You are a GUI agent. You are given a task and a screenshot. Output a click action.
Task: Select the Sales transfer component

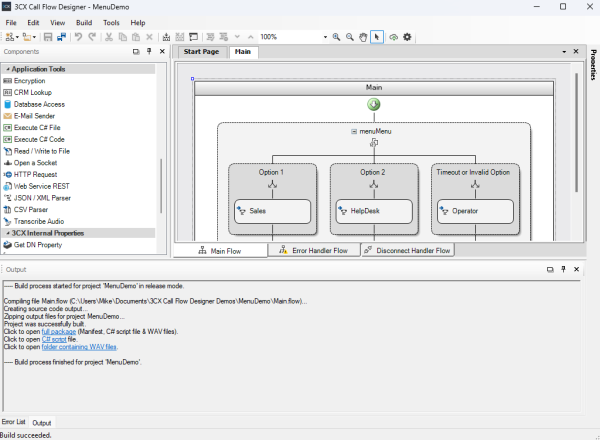click(272, 211)
